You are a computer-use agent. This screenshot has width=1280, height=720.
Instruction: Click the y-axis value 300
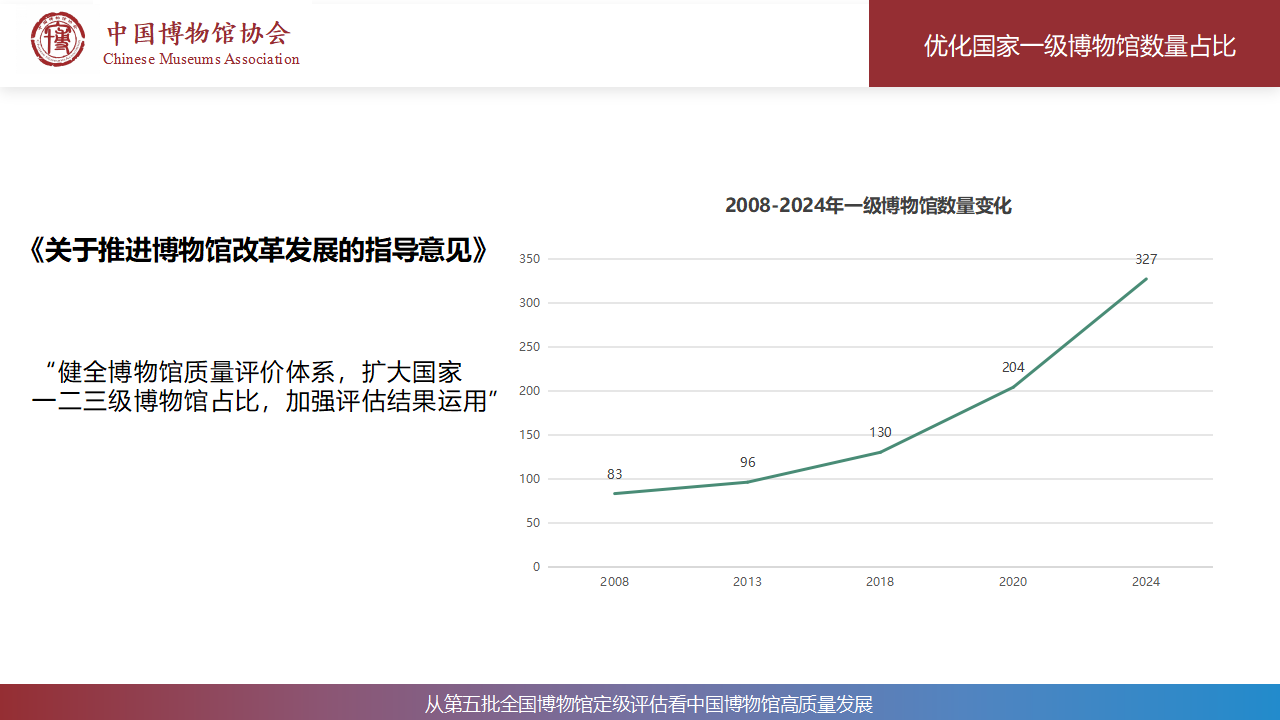click(530, 303)
